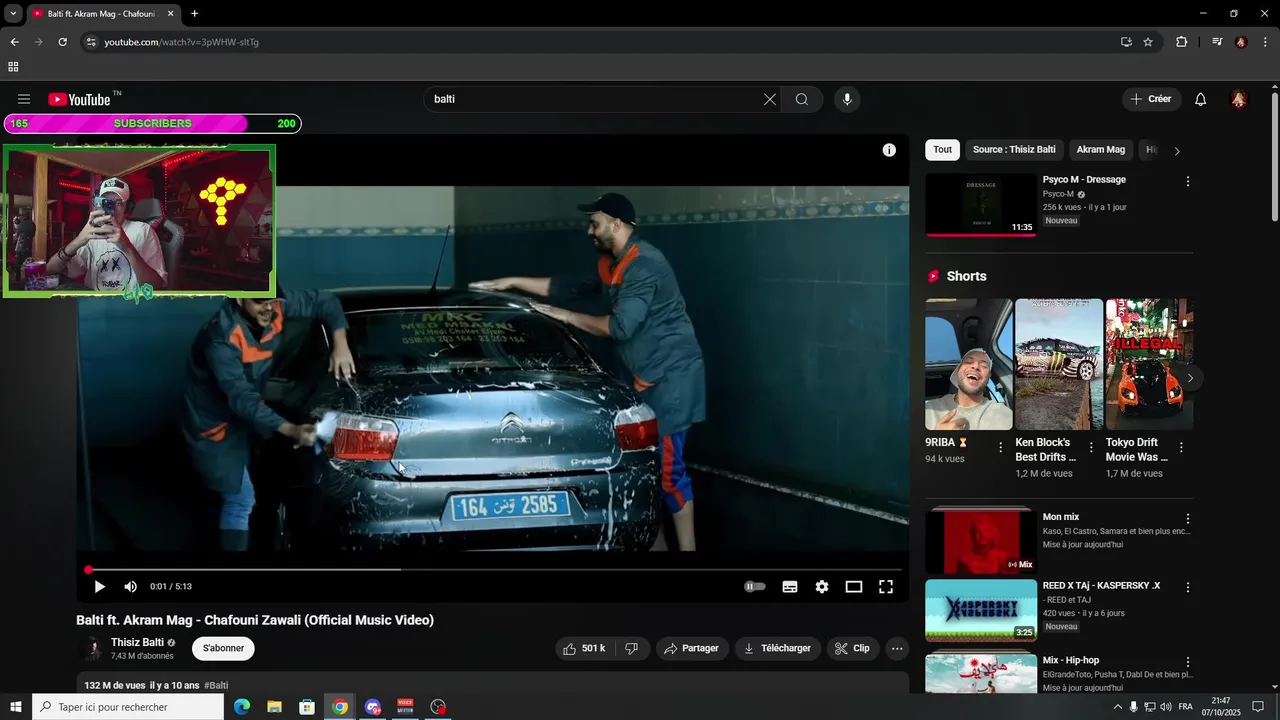Start voice search with microphone
Screen dimensions: 1280x720
(847, 99)
